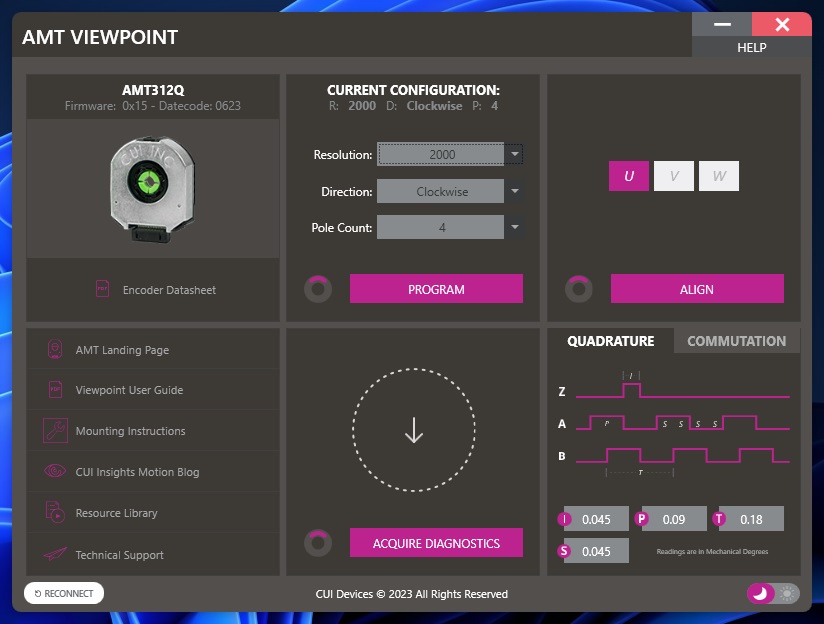The height and width of the screenshot is (624, 824).
Task: Click the Technical Support paper plane icon
Action: [x=55, y=554]
